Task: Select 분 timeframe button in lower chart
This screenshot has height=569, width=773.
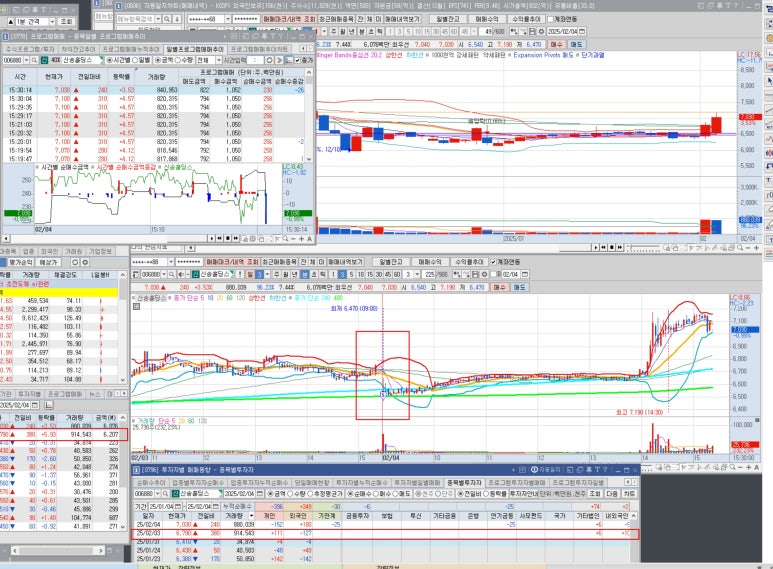Action: pos(305,274)
